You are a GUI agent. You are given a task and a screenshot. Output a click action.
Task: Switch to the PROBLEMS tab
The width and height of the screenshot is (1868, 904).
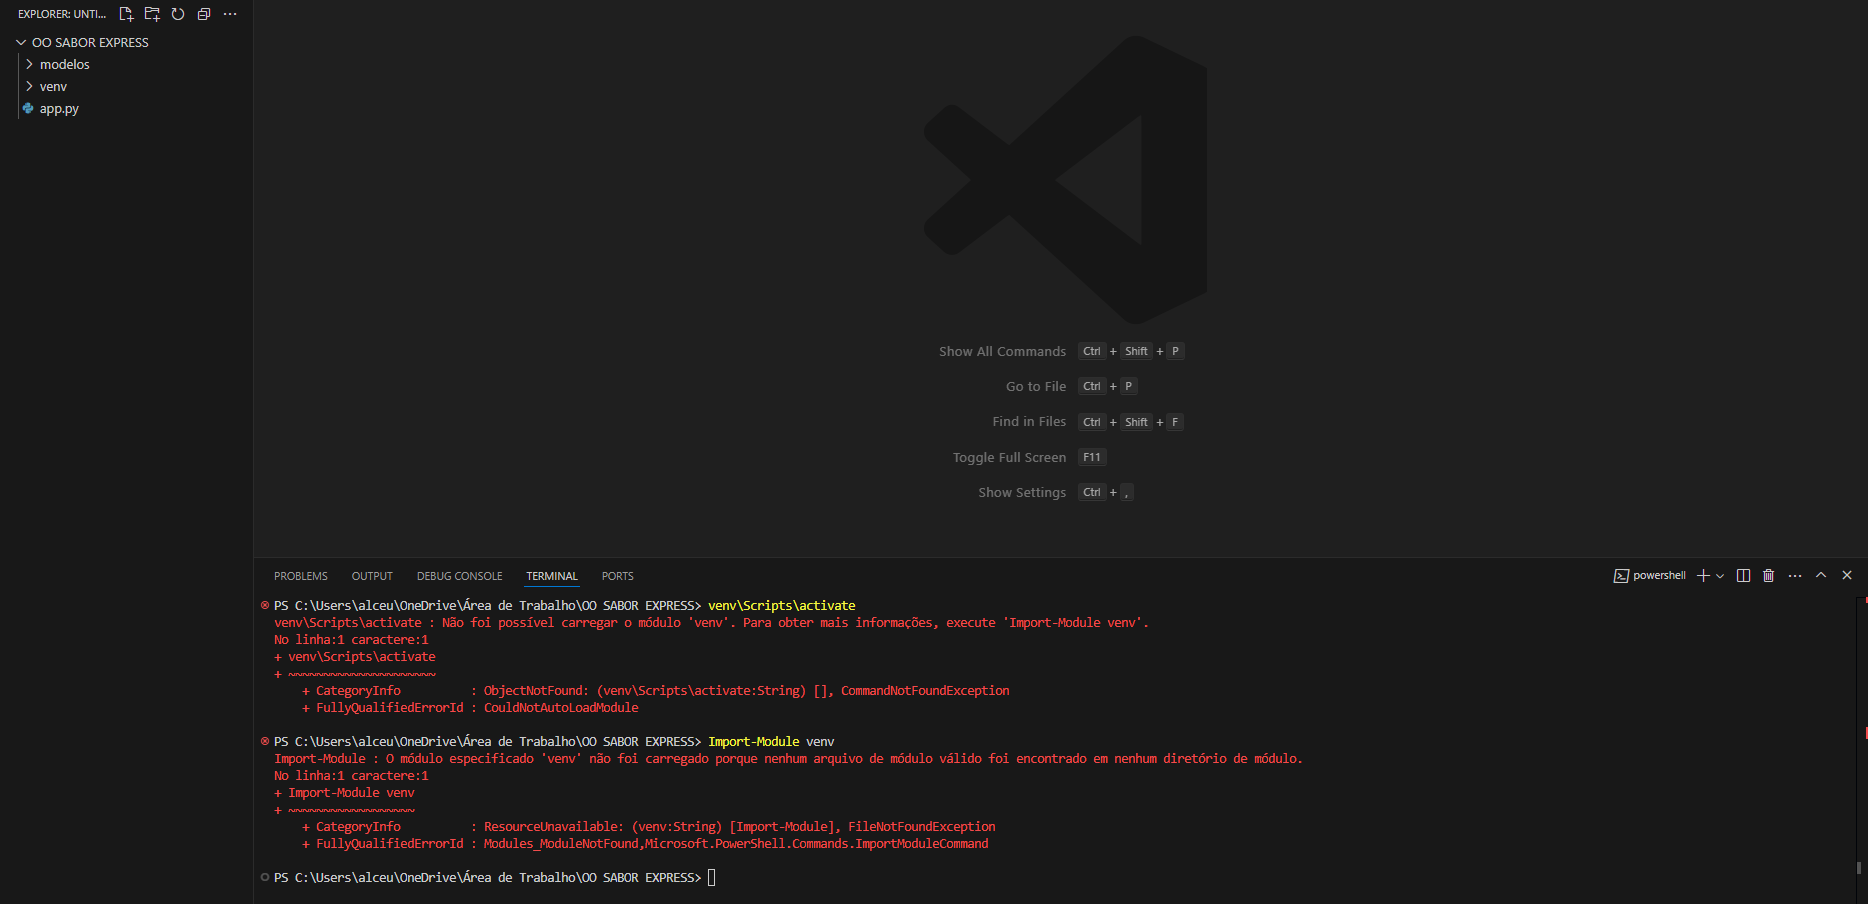[x=301, y=576]
